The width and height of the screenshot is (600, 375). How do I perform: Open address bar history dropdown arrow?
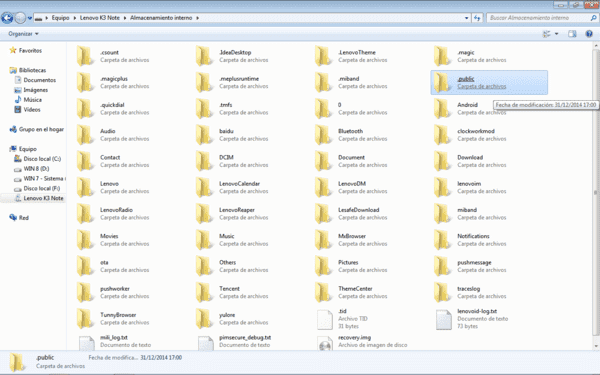click(466, 18)
